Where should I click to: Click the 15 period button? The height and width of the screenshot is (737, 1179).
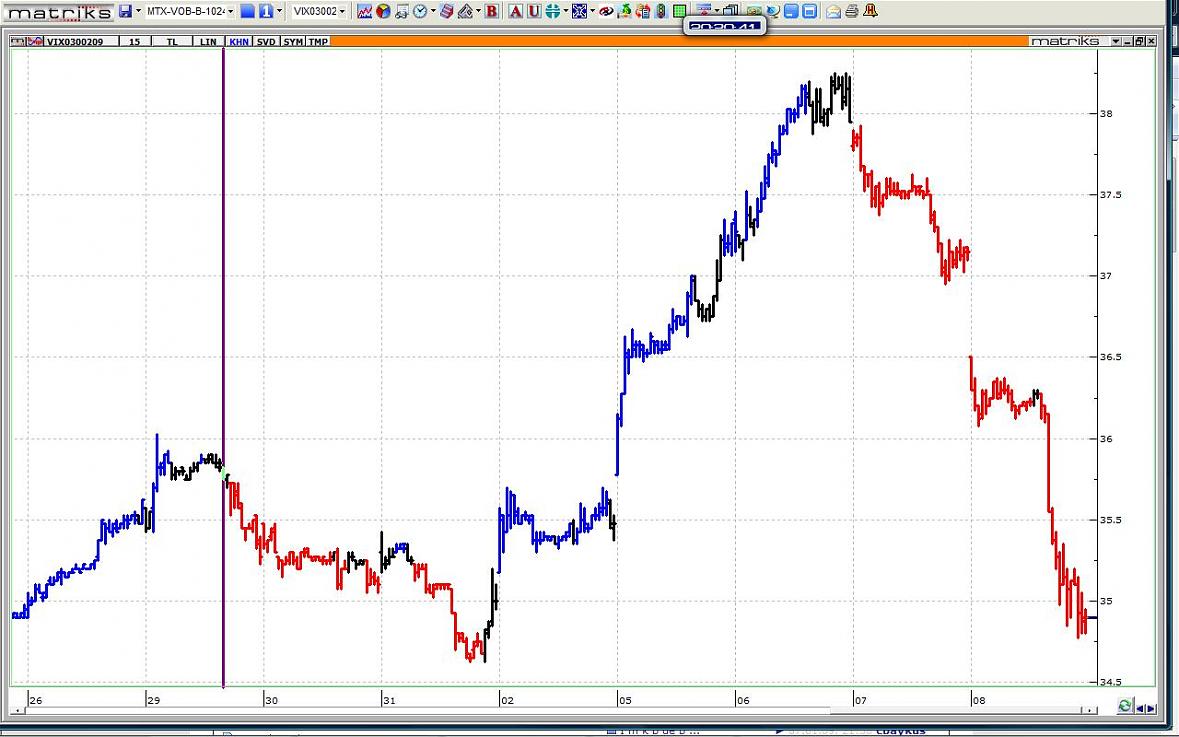point(134,41)
